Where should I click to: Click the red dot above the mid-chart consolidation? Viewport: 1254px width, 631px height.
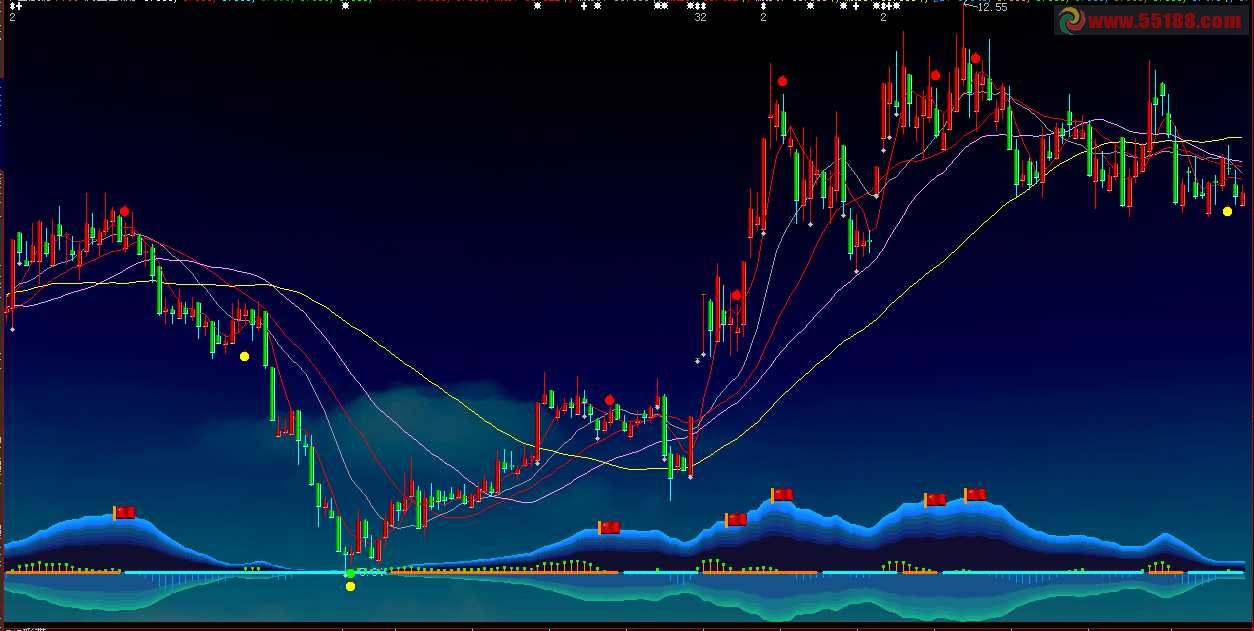609,400
